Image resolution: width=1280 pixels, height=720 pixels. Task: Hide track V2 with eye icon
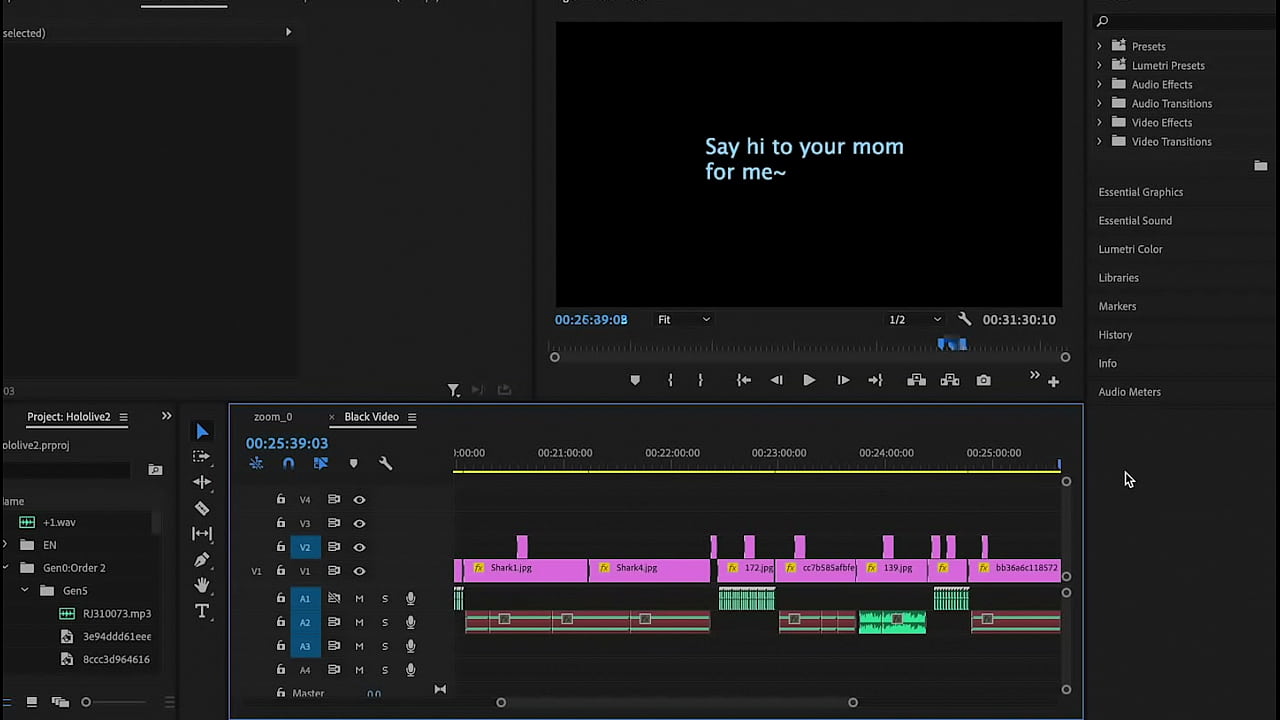tap(359, 547)
